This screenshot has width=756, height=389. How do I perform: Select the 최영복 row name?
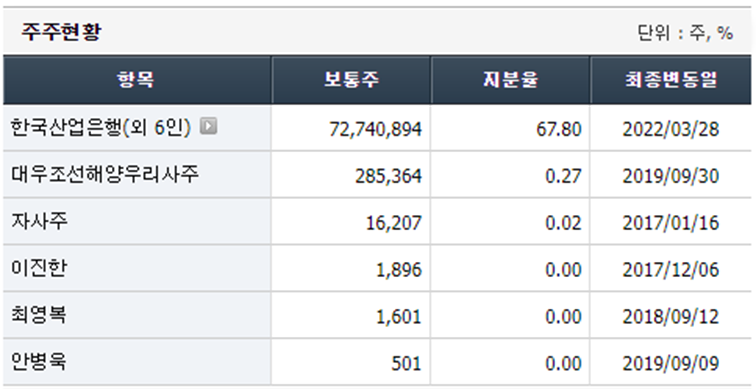[39, 315]
